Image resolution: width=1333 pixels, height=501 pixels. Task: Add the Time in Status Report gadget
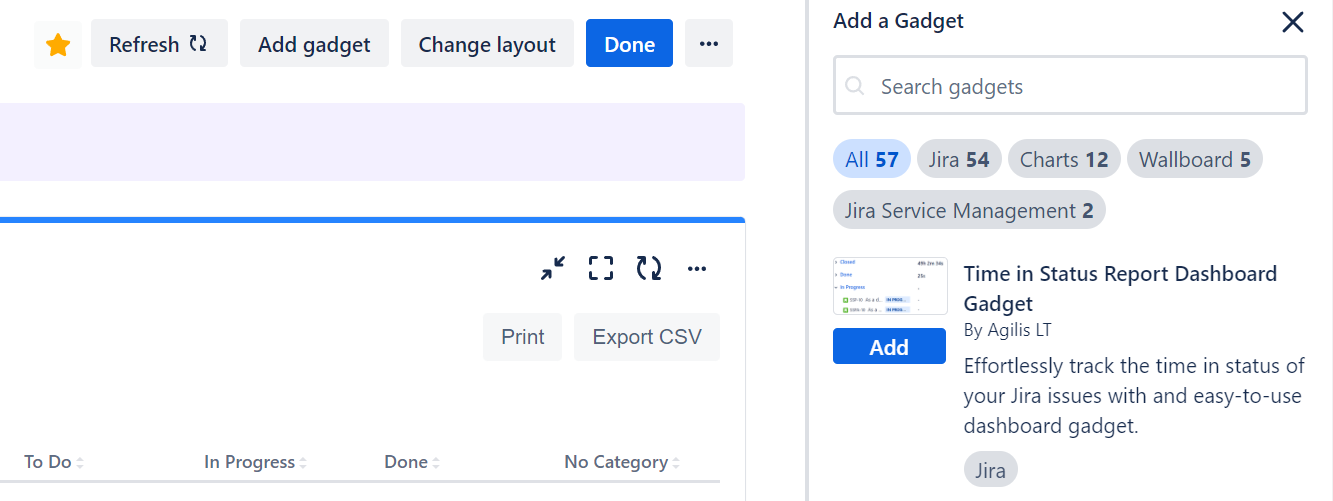[889, 347]
